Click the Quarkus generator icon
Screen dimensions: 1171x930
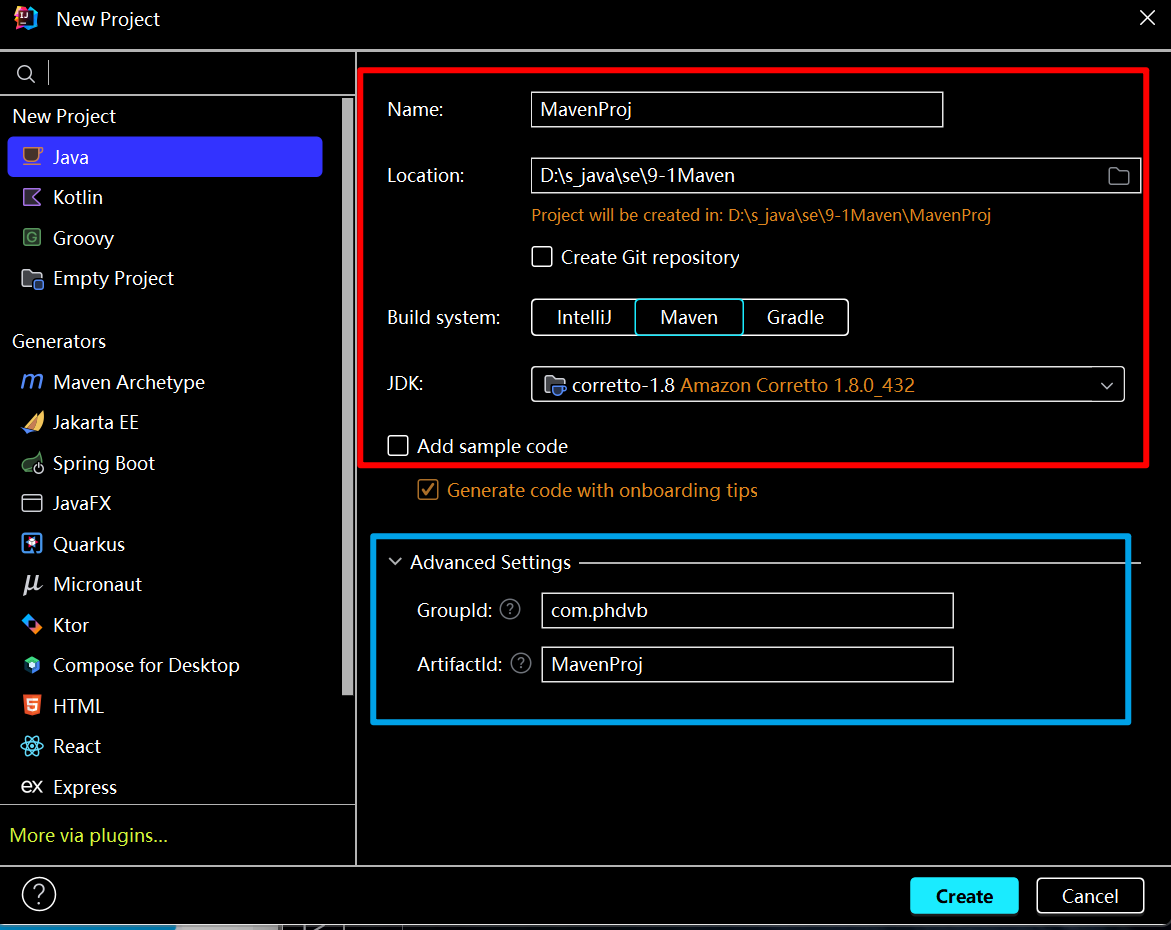(x=32, y=544)
